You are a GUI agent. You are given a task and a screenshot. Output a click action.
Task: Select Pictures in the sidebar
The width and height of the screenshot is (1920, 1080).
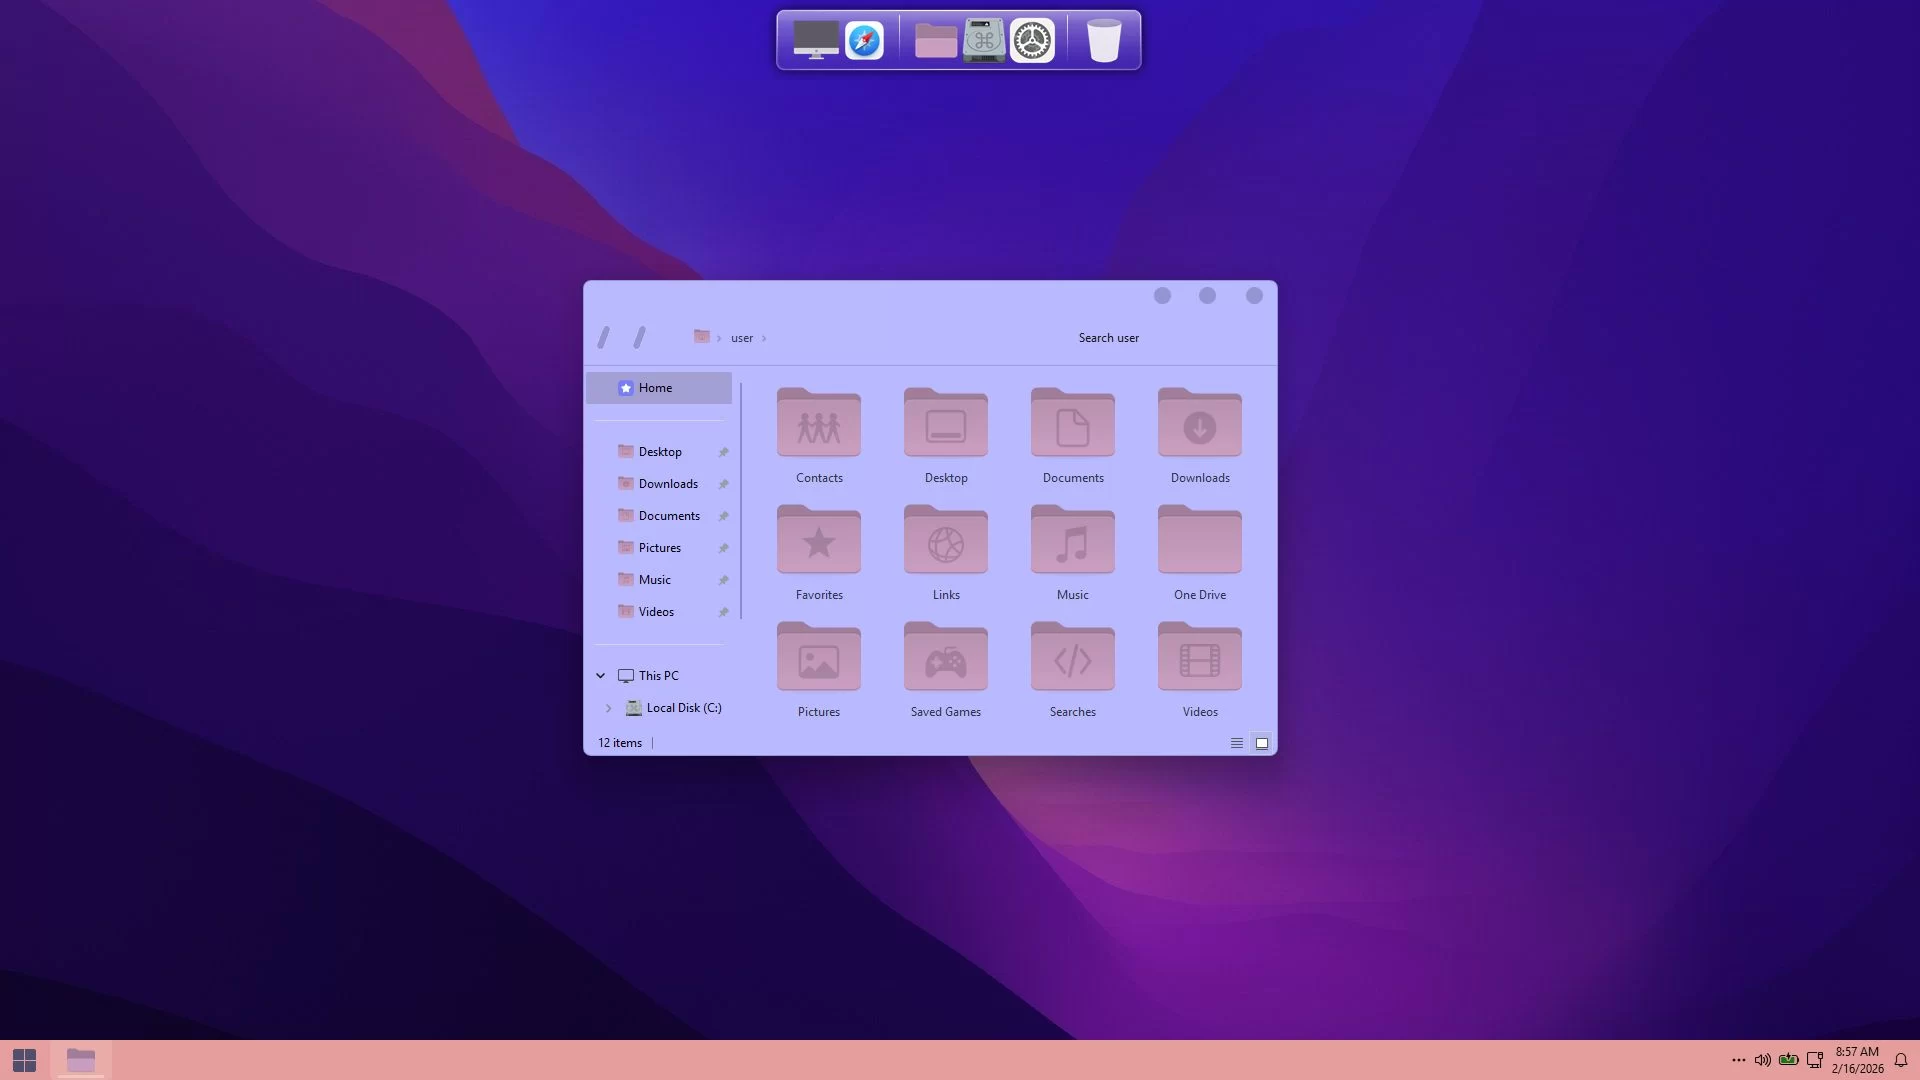pyautogui.click(x=660, y=547)
